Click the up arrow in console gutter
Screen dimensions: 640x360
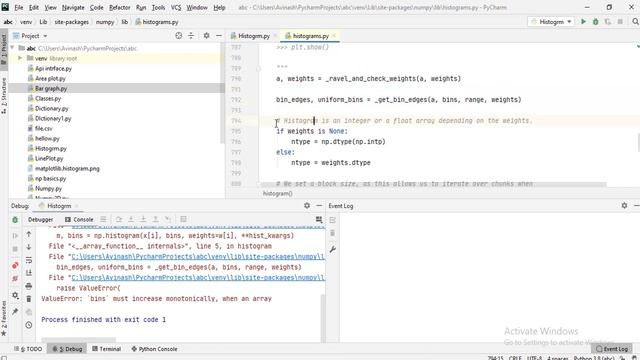tap(29, 234)
